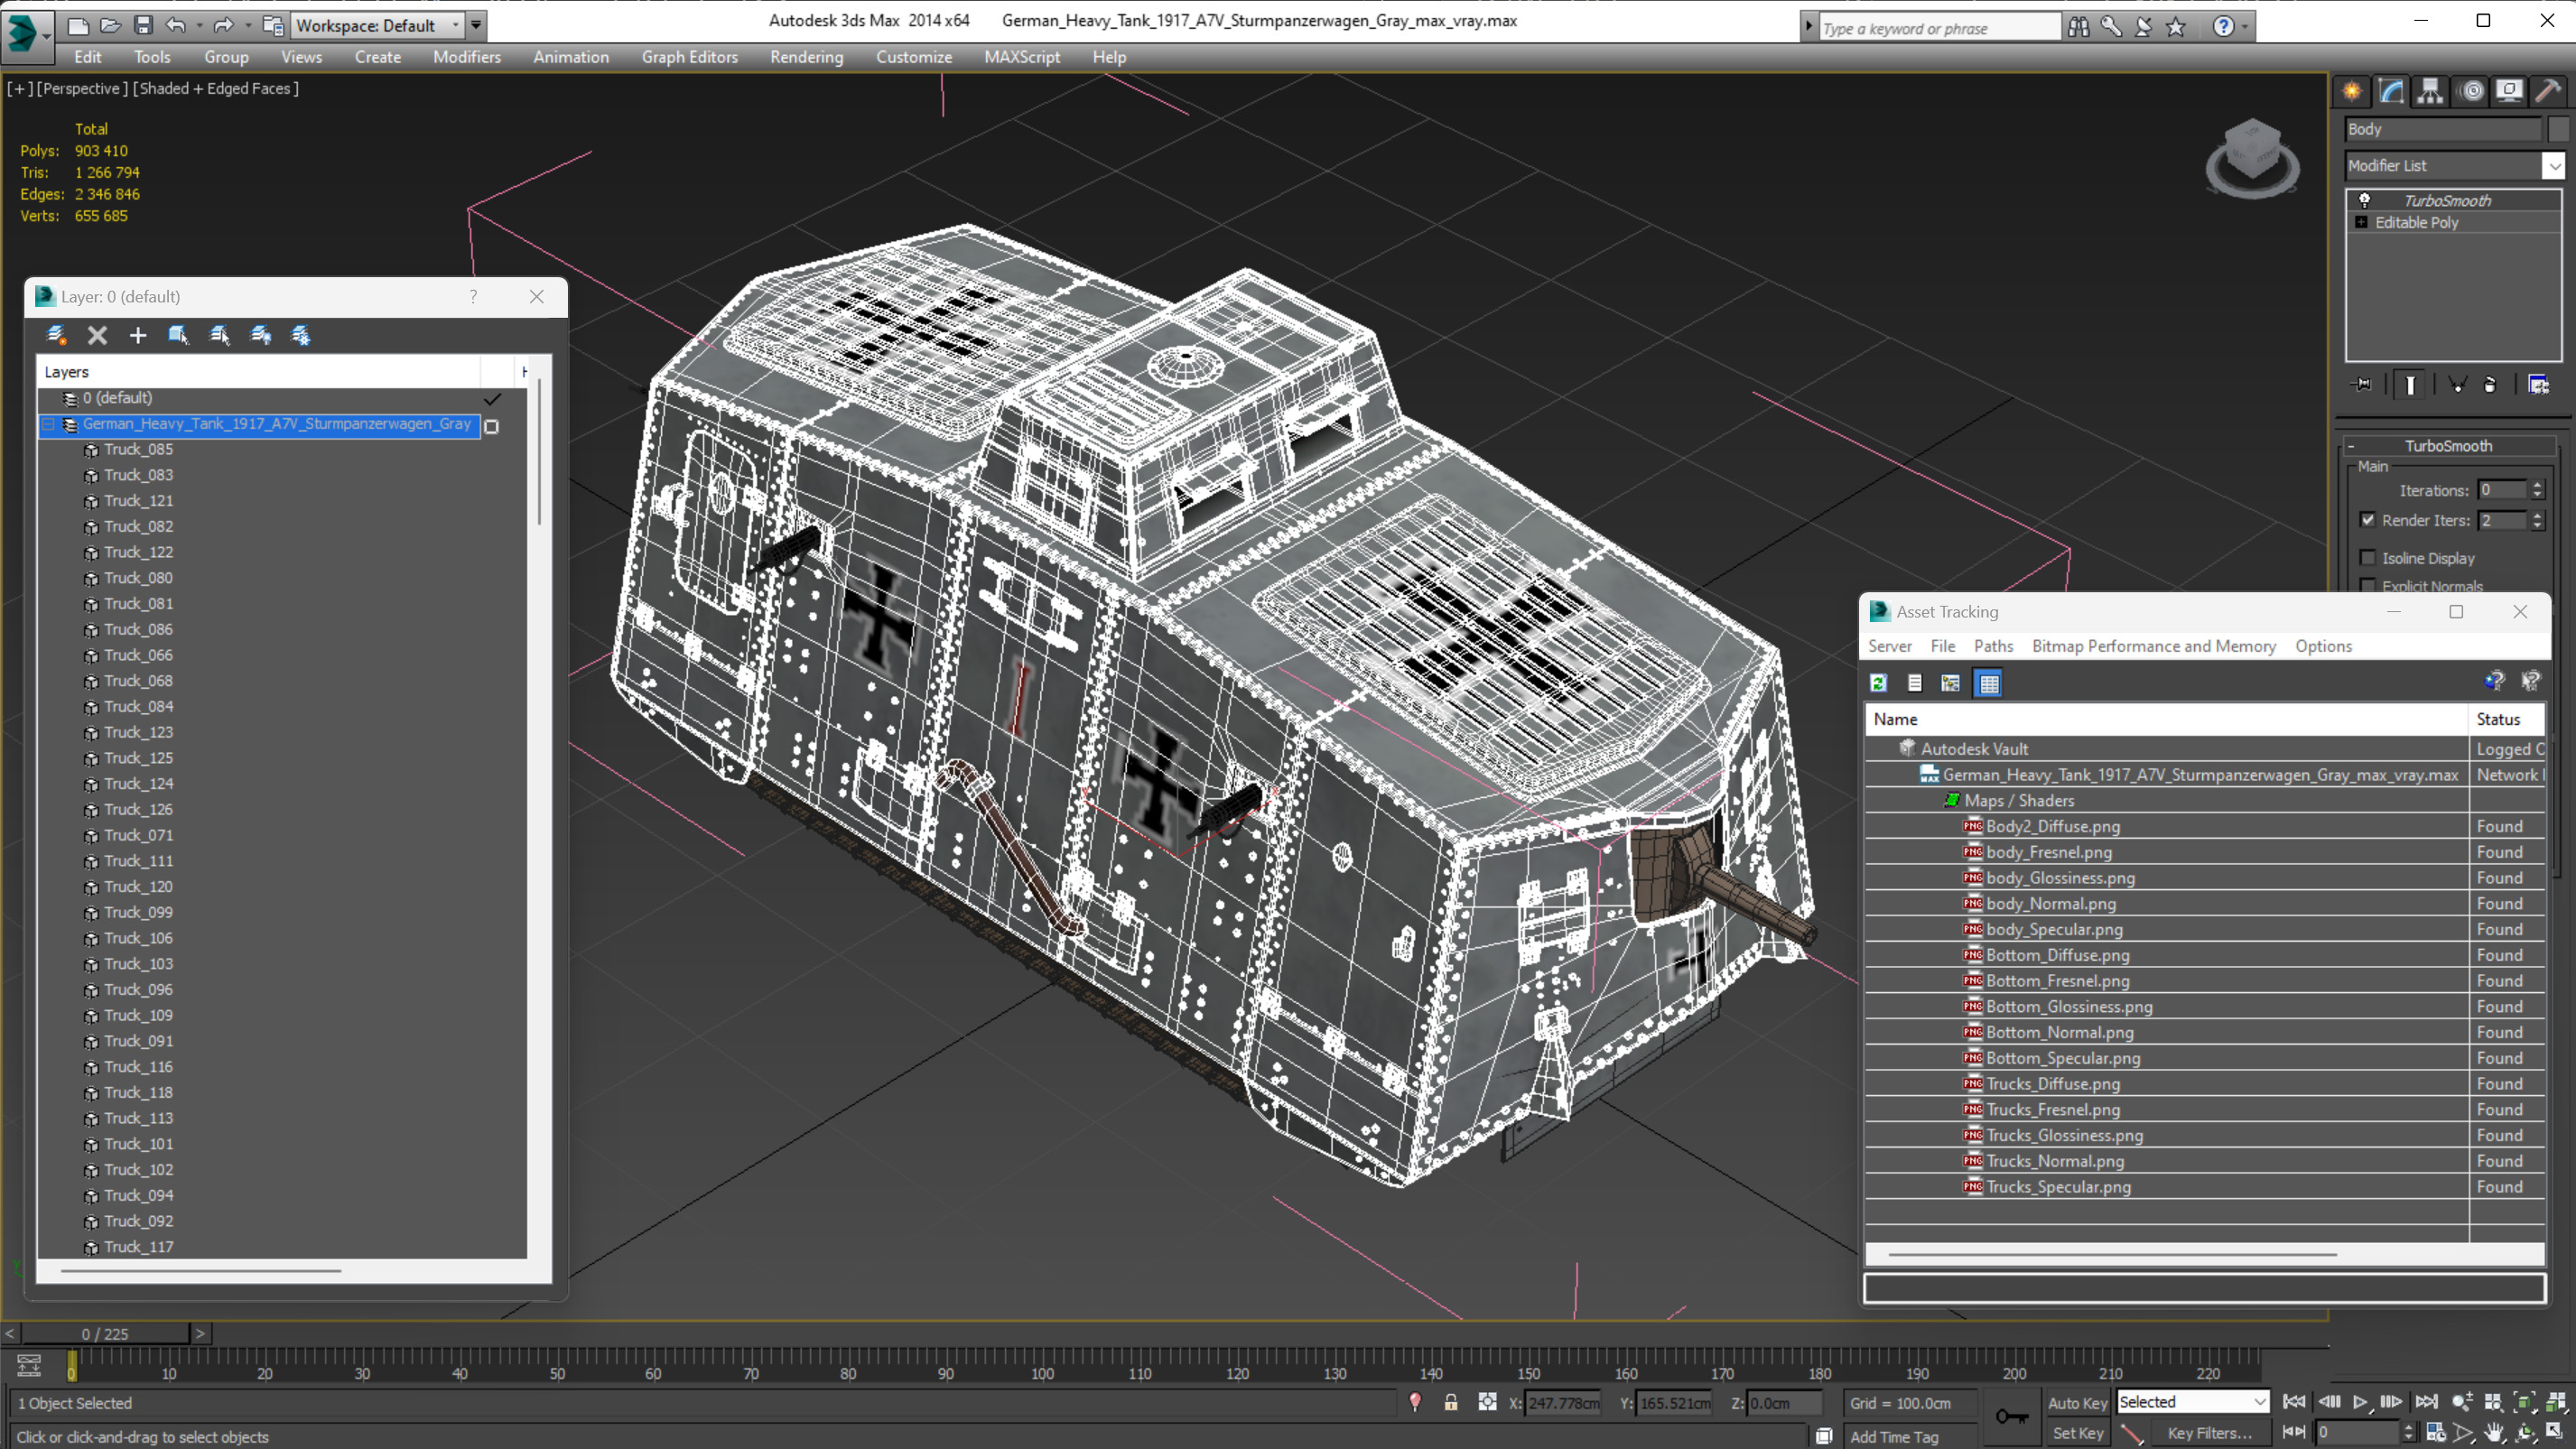Click the checkmark of layer 0 (default)

[x=492, y=399]
